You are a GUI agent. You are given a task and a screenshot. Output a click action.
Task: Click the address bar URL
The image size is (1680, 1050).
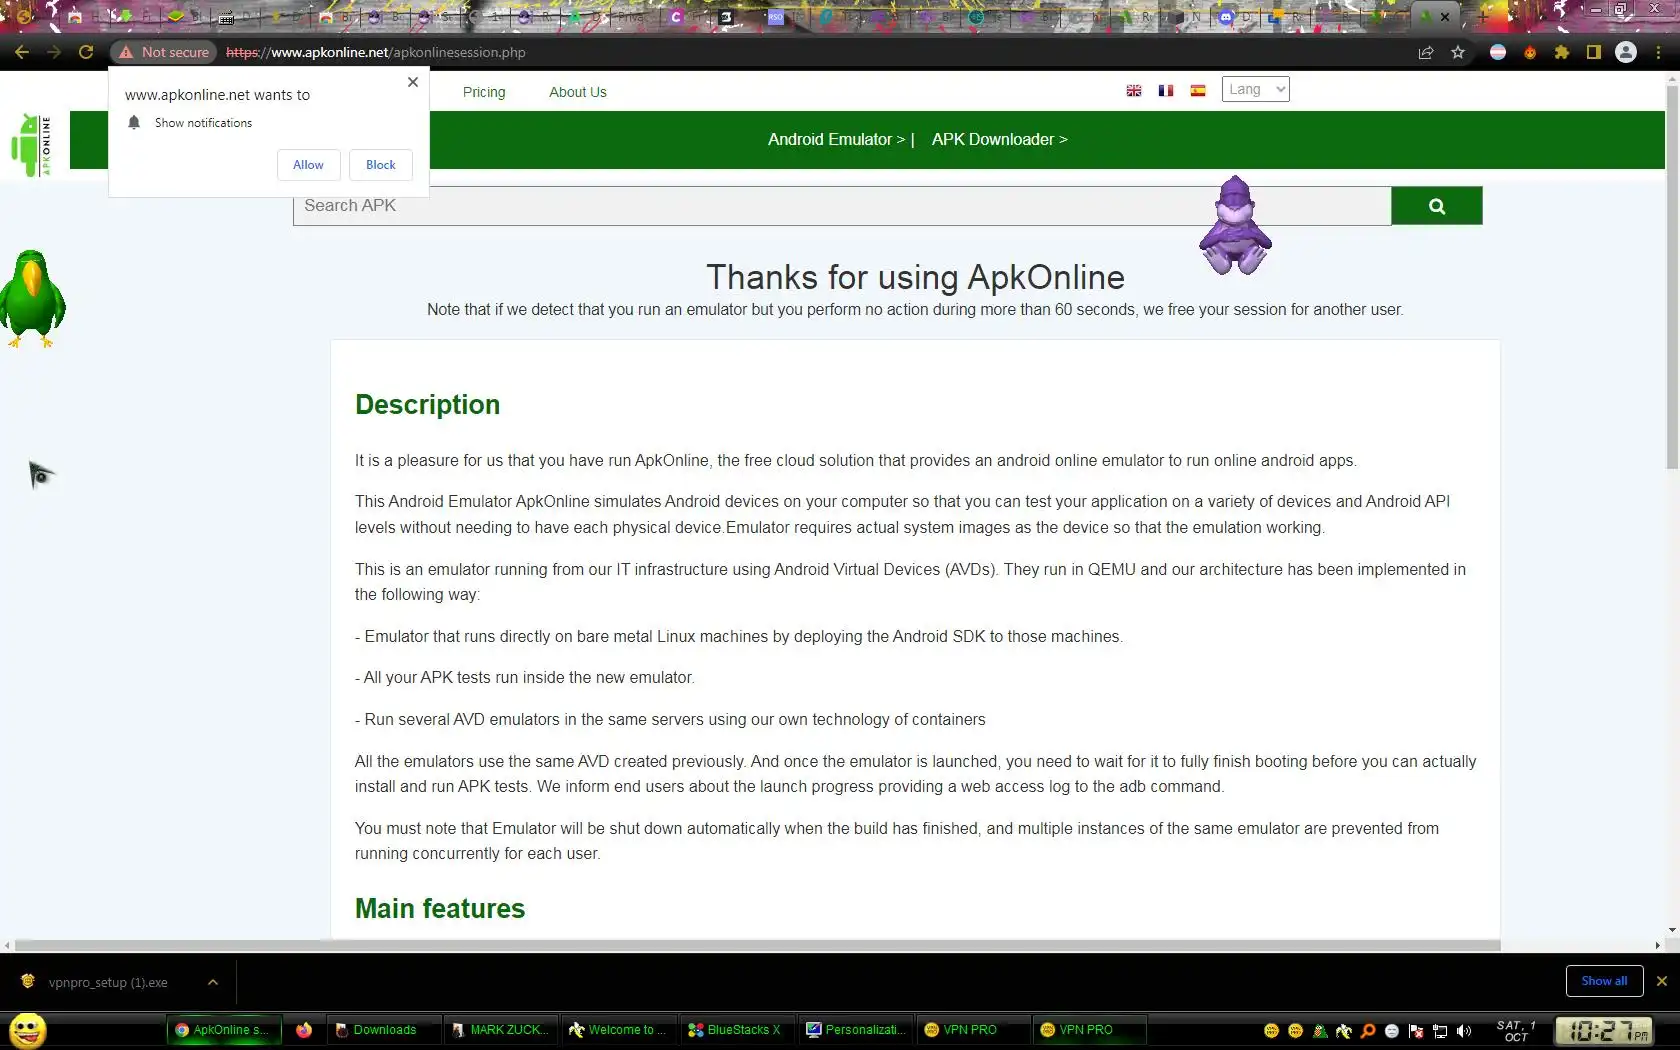[x=375, y=52]
